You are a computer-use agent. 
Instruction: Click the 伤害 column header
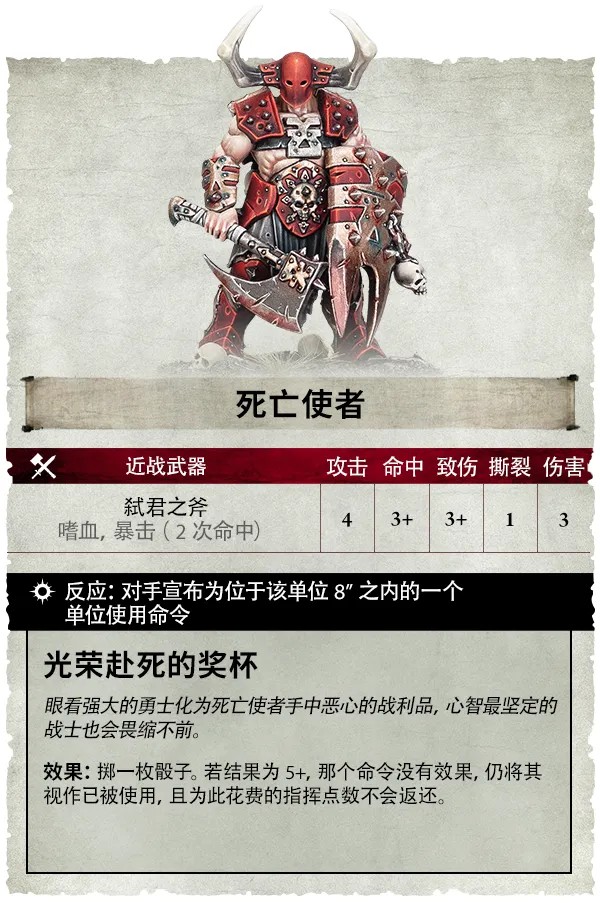(x=564, y=467)
